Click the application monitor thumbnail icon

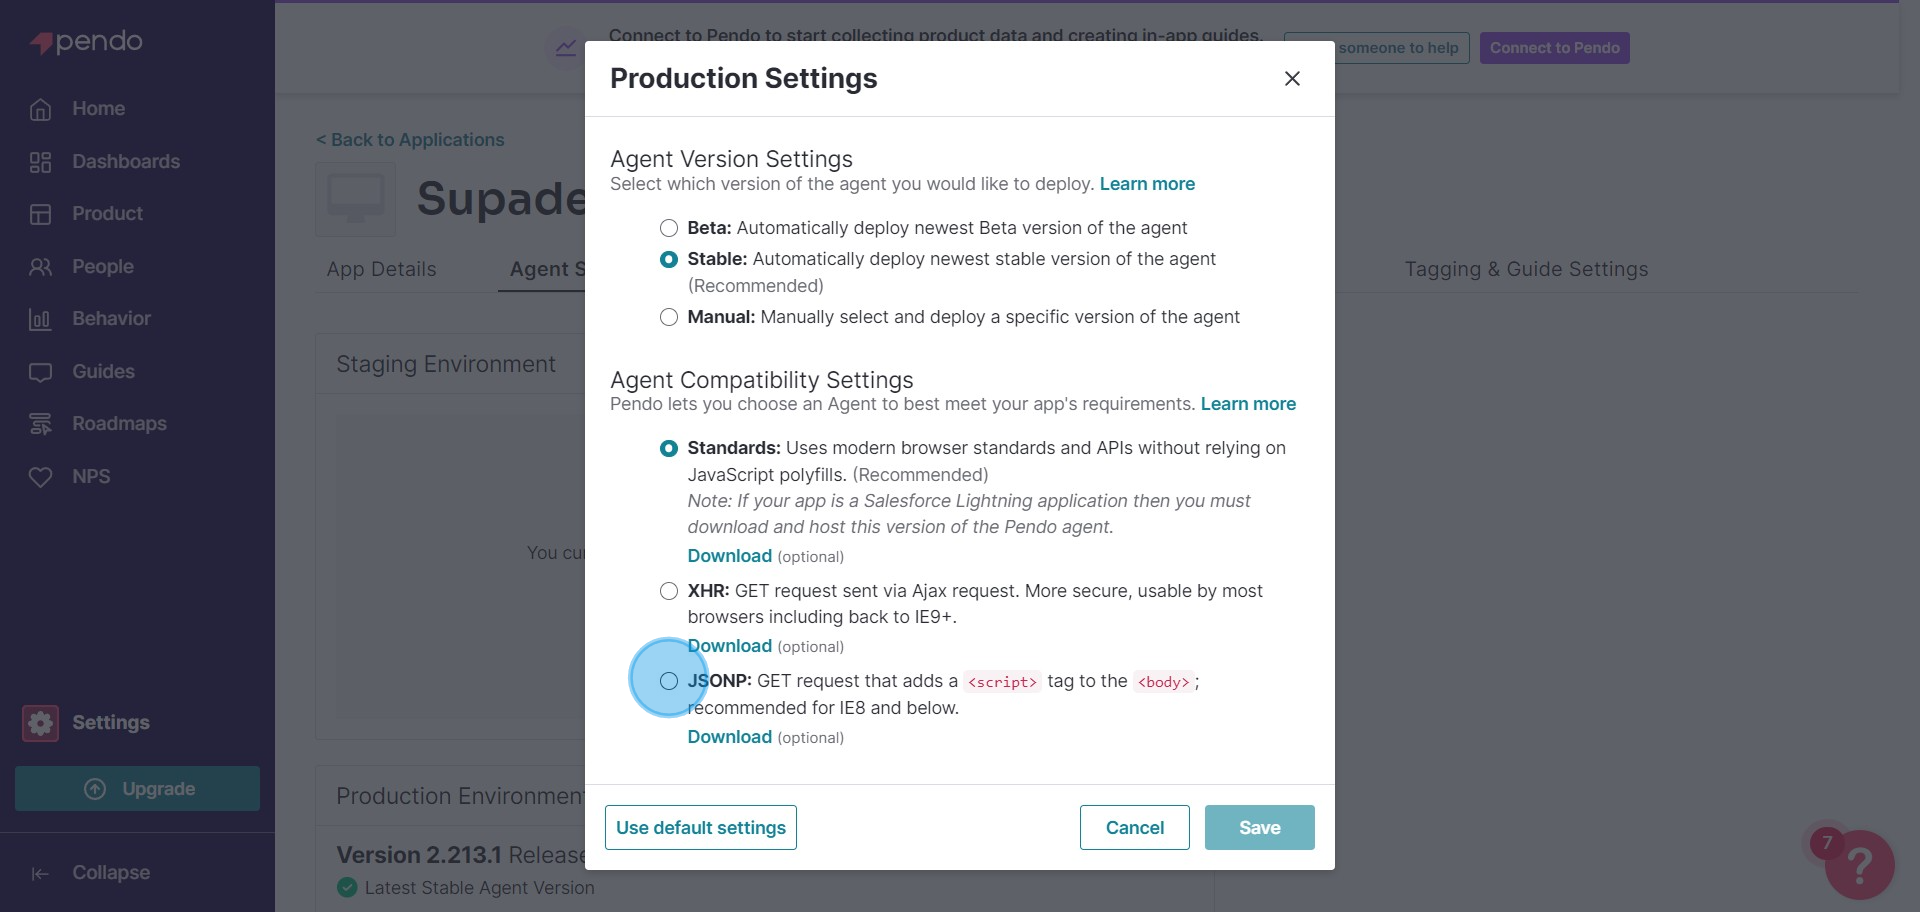[356, 199]
